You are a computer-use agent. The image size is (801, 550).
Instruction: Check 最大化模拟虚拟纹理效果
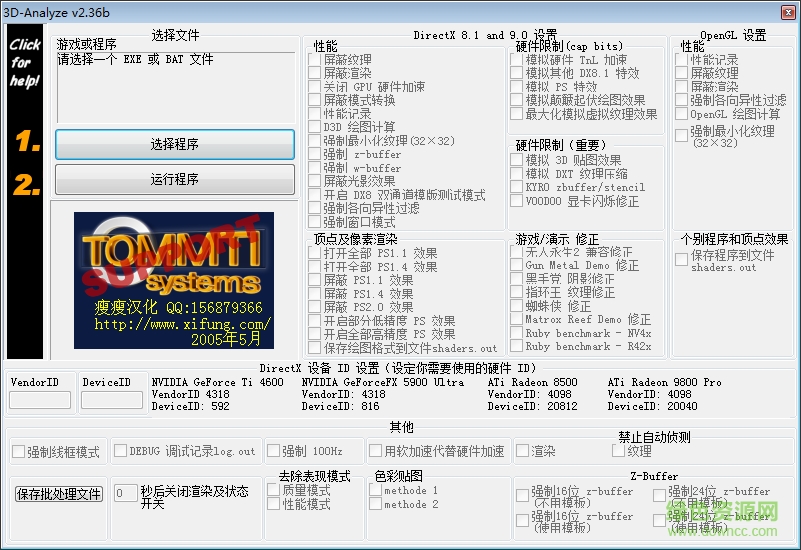click(x=516, y=114)
